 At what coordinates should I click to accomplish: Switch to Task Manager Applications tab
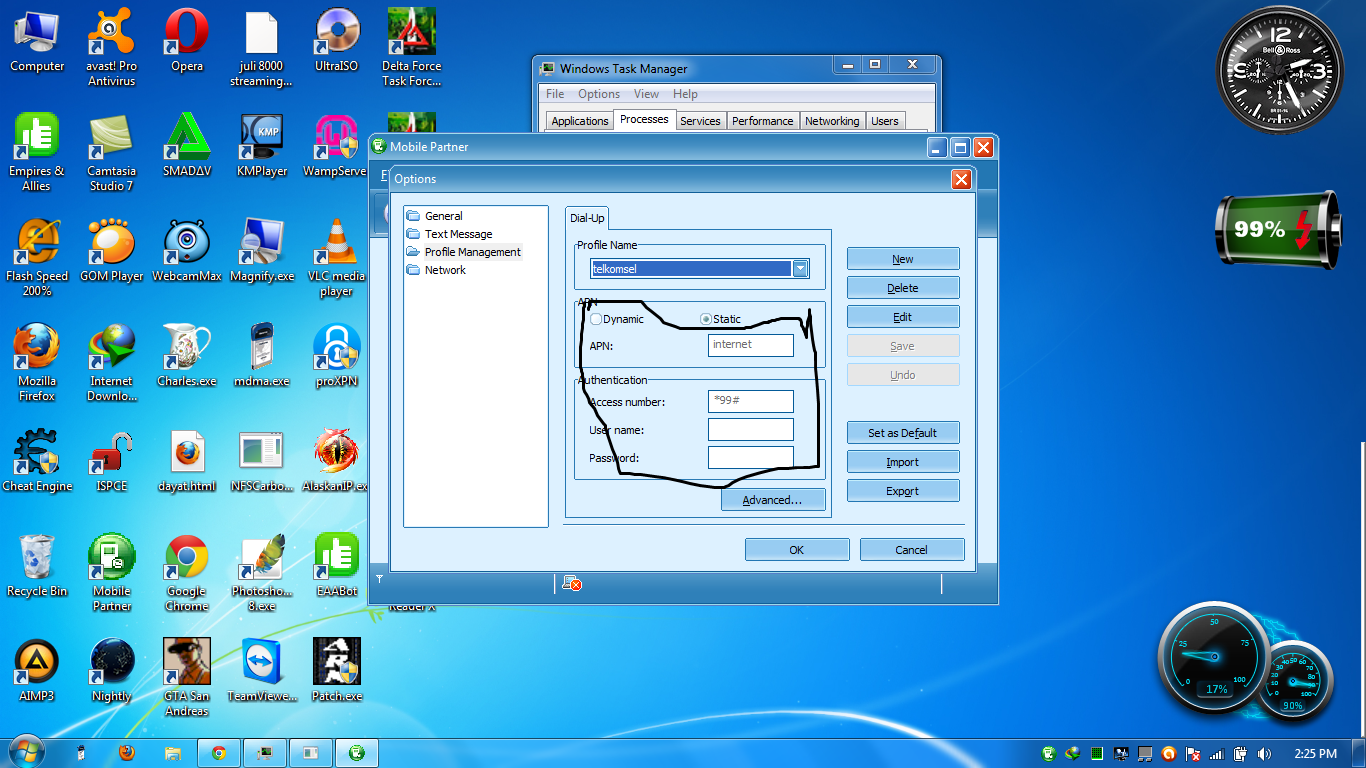[580, 121]
